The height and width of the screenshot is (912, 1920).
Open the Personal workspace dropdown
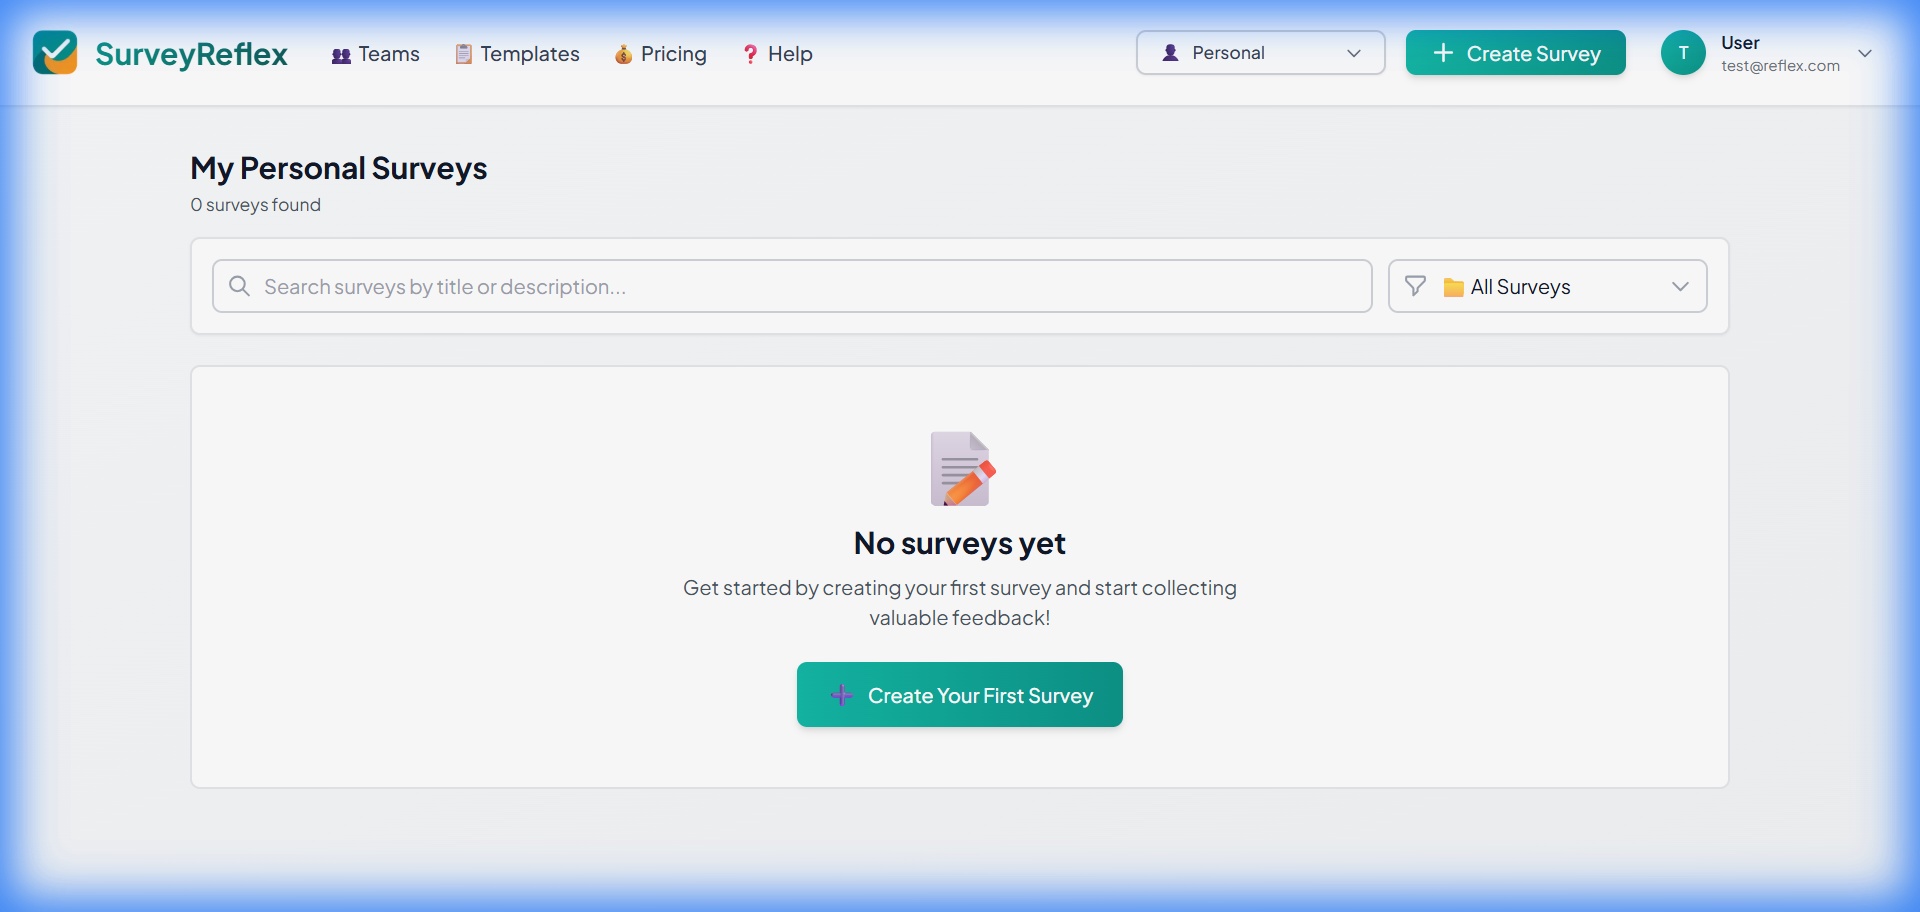[x=1260, y=53]
